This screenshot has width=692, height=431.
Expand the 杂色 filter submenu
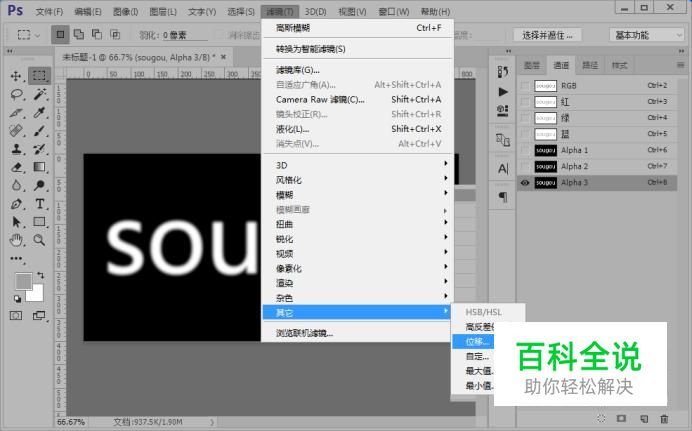pos(357,298)
